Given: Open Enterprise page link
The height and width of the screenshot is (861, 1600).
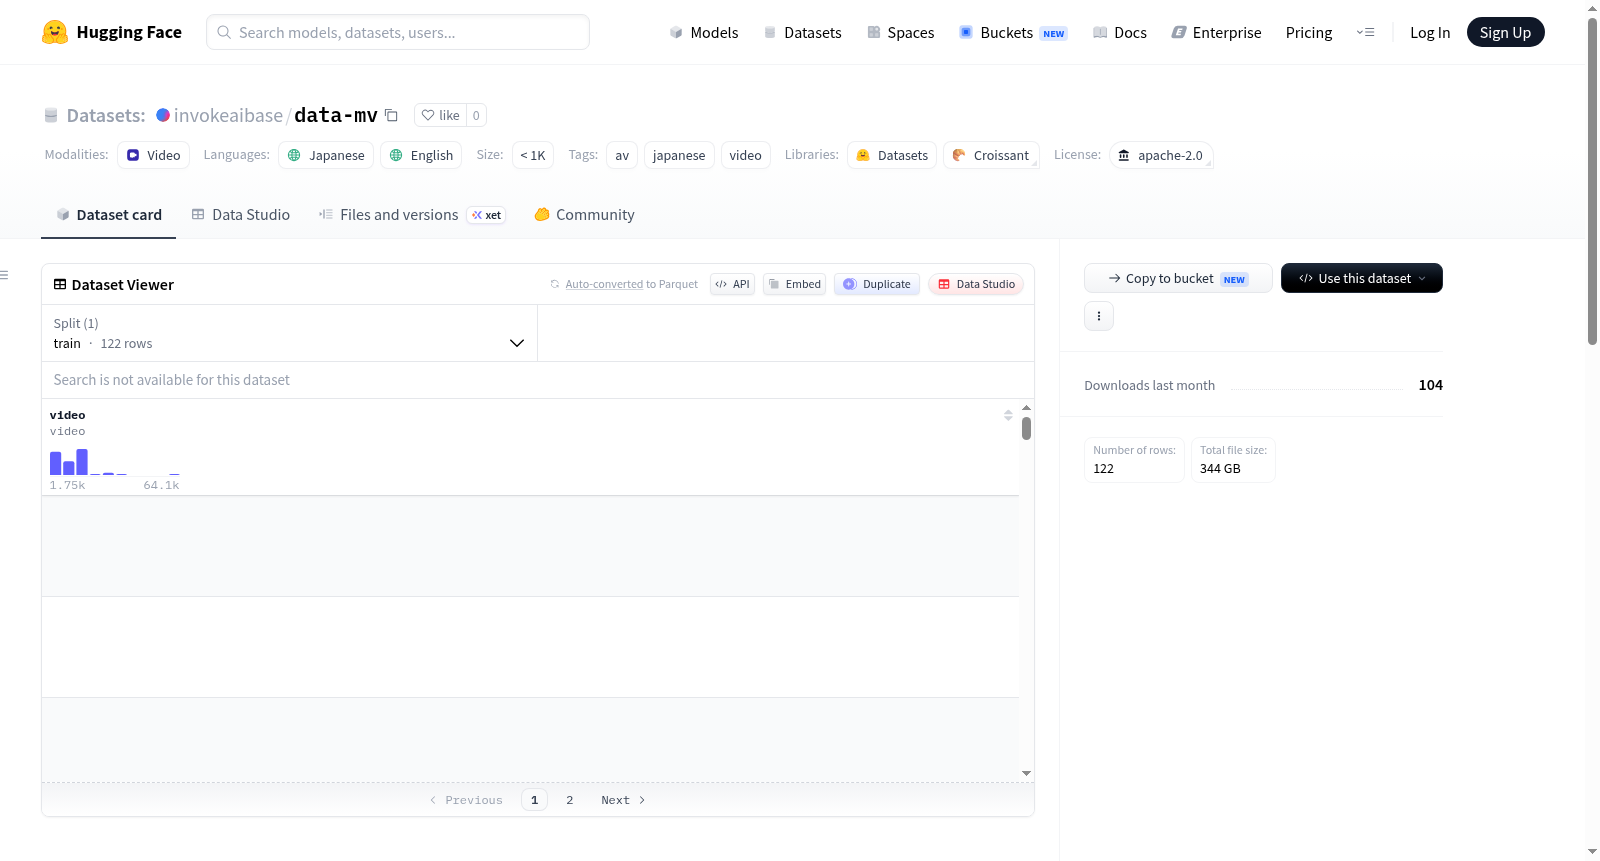Looking at the screenshot, I should [x=1216, y=32].
